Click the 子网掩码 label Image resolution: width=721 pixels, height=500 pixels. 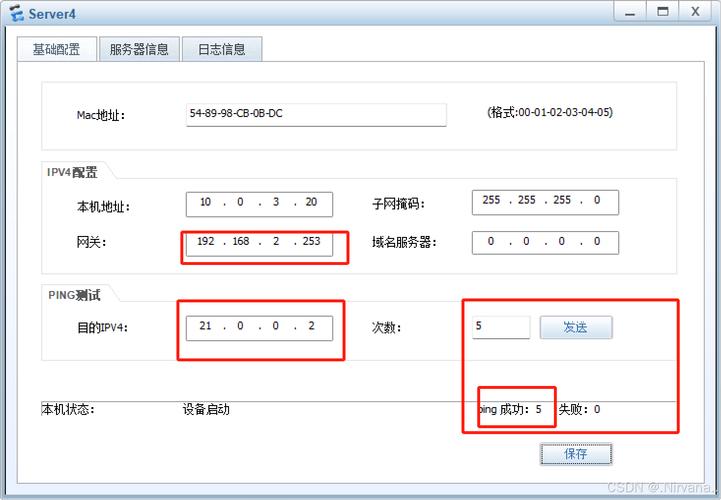[398, 203]
